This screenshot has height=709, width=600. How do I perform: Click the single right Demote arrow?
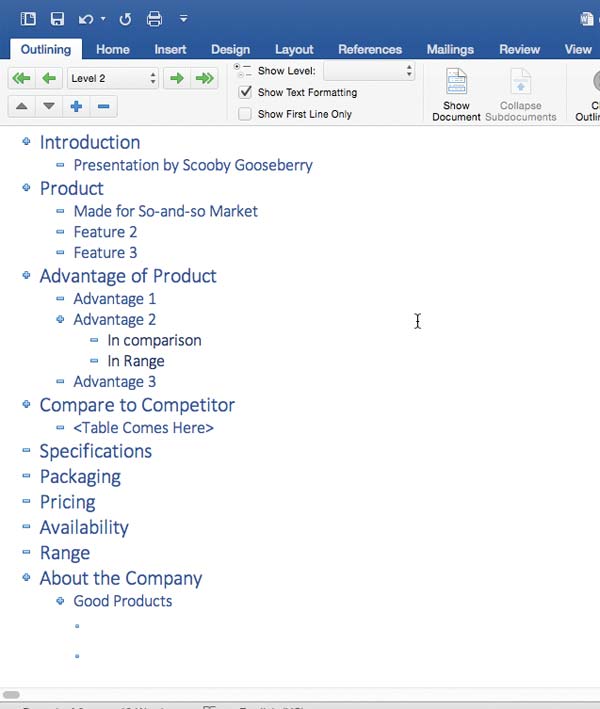click(176, 78)
